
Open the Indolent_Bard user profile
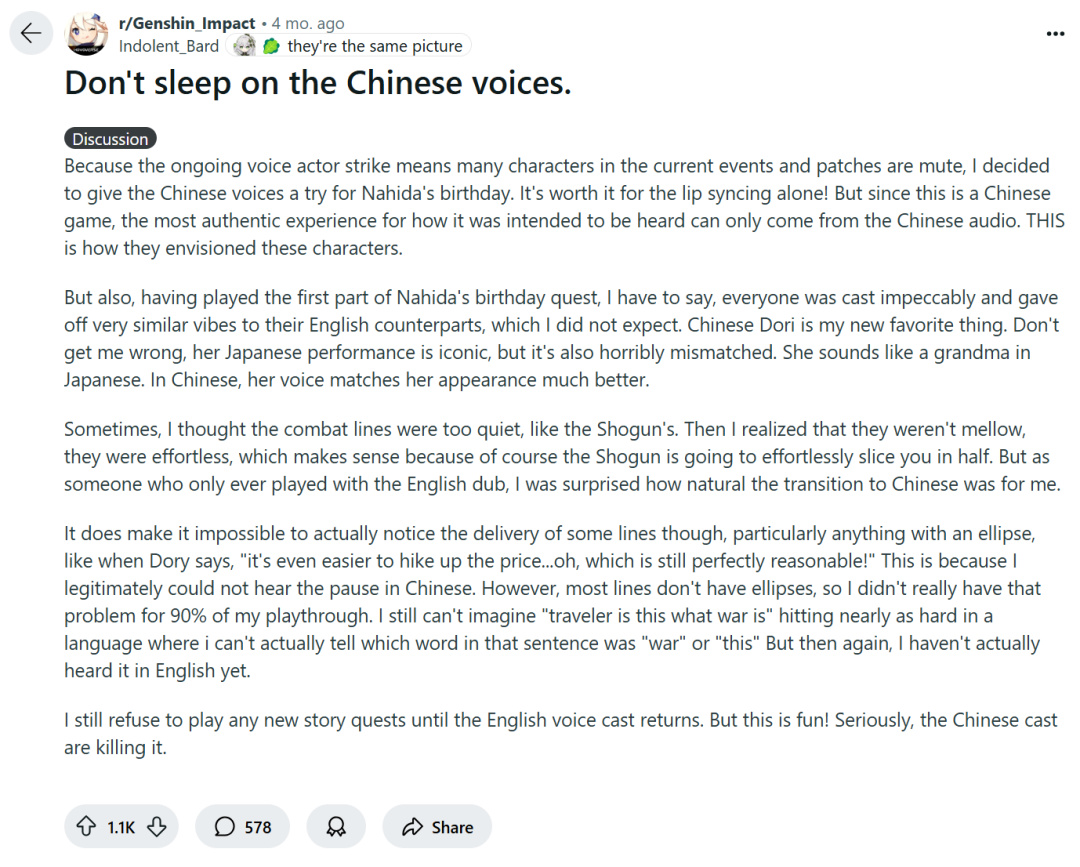168,46
